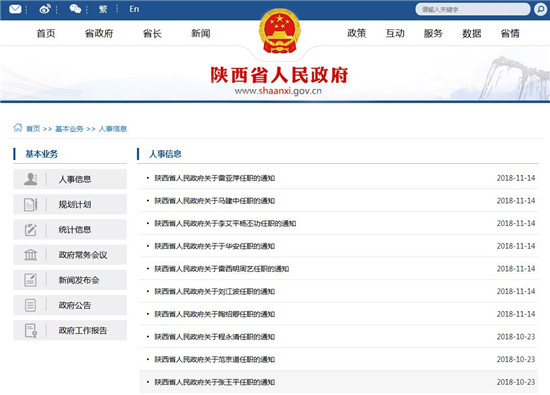Viewport: 550px width, 395px height.
Task: Click the www.shaanxi.gov.cn address text
Action: [x=278, y=91]
